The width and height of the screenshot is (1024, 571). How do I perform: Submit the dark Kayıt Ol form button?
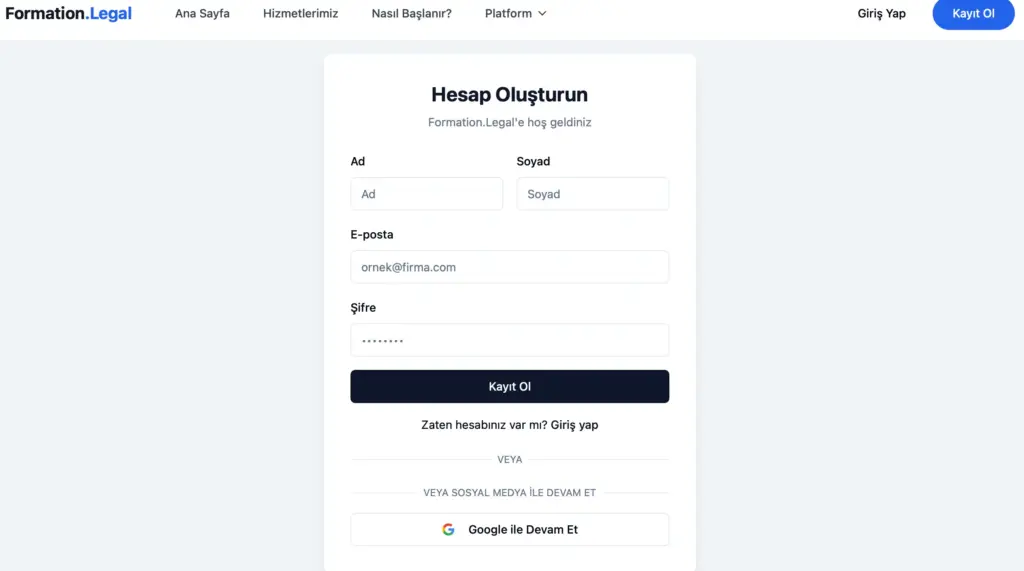[509, 387]
